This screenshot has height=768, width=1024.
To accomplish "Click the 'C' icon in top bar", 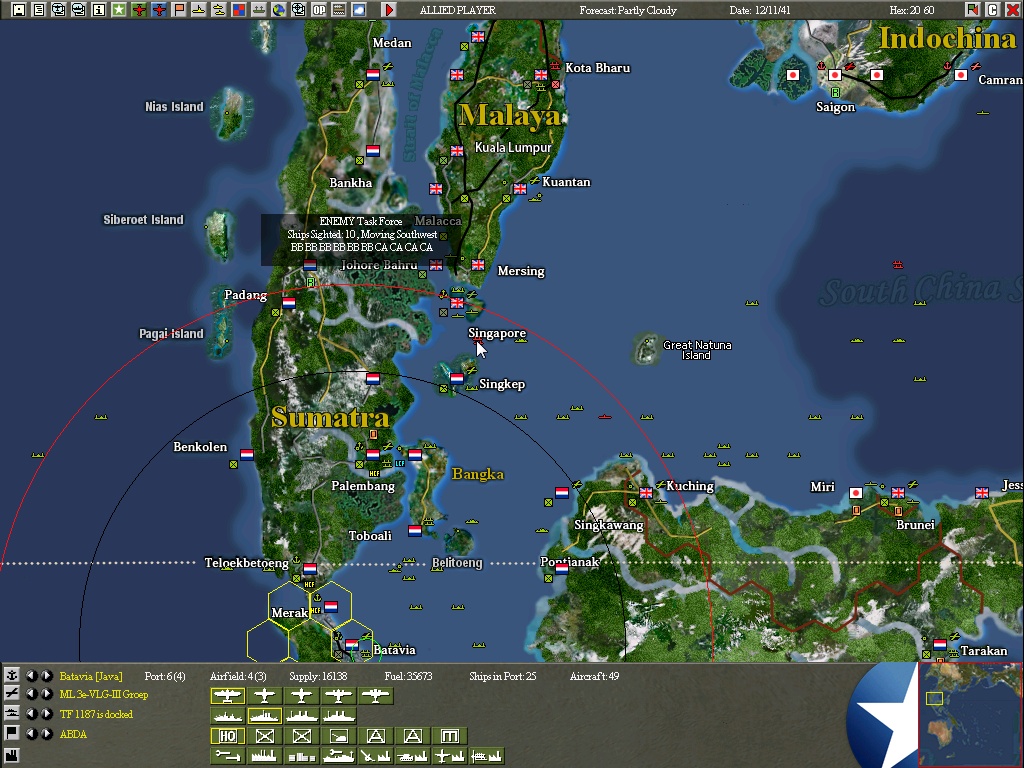I will pyautogui.click(x=992, y=10).
